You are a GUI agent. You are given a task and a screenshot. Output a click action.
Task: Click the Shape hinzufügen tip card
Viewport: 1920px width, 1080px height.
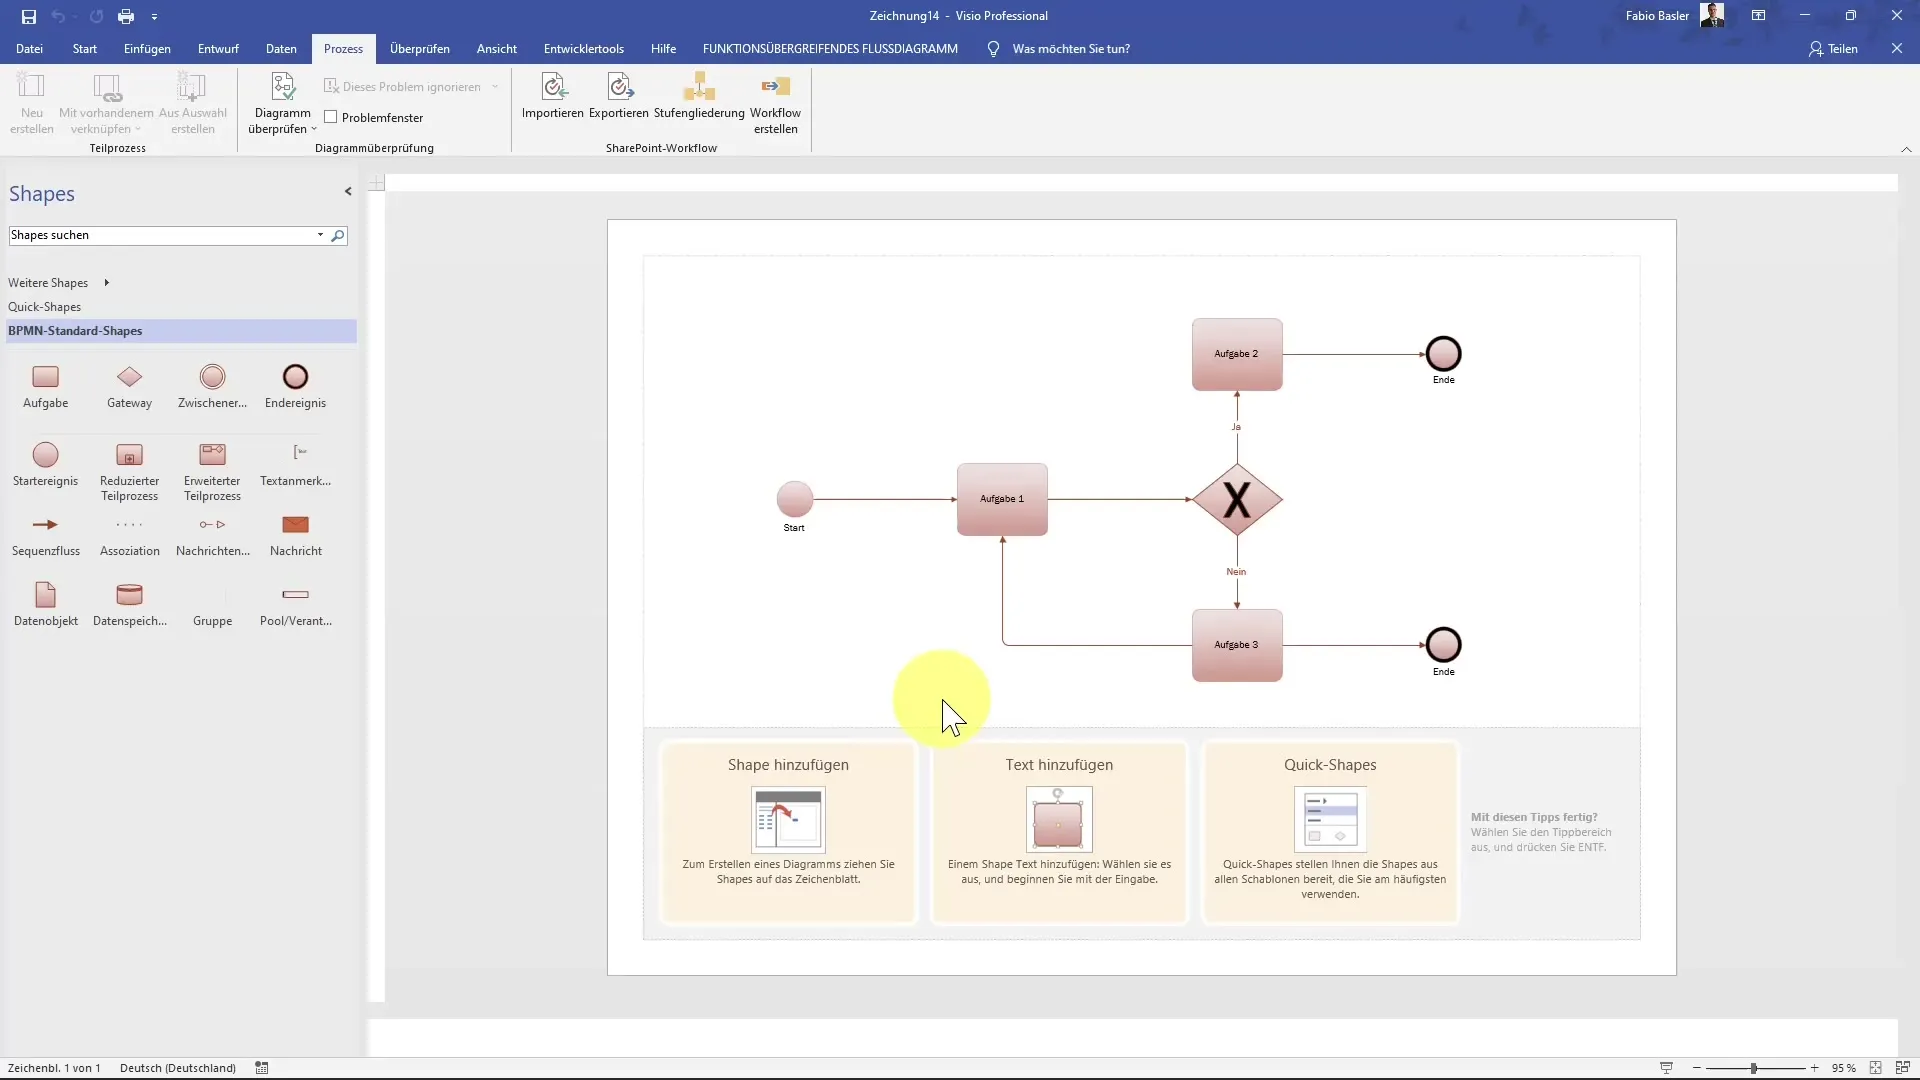[x=788, y=832]
